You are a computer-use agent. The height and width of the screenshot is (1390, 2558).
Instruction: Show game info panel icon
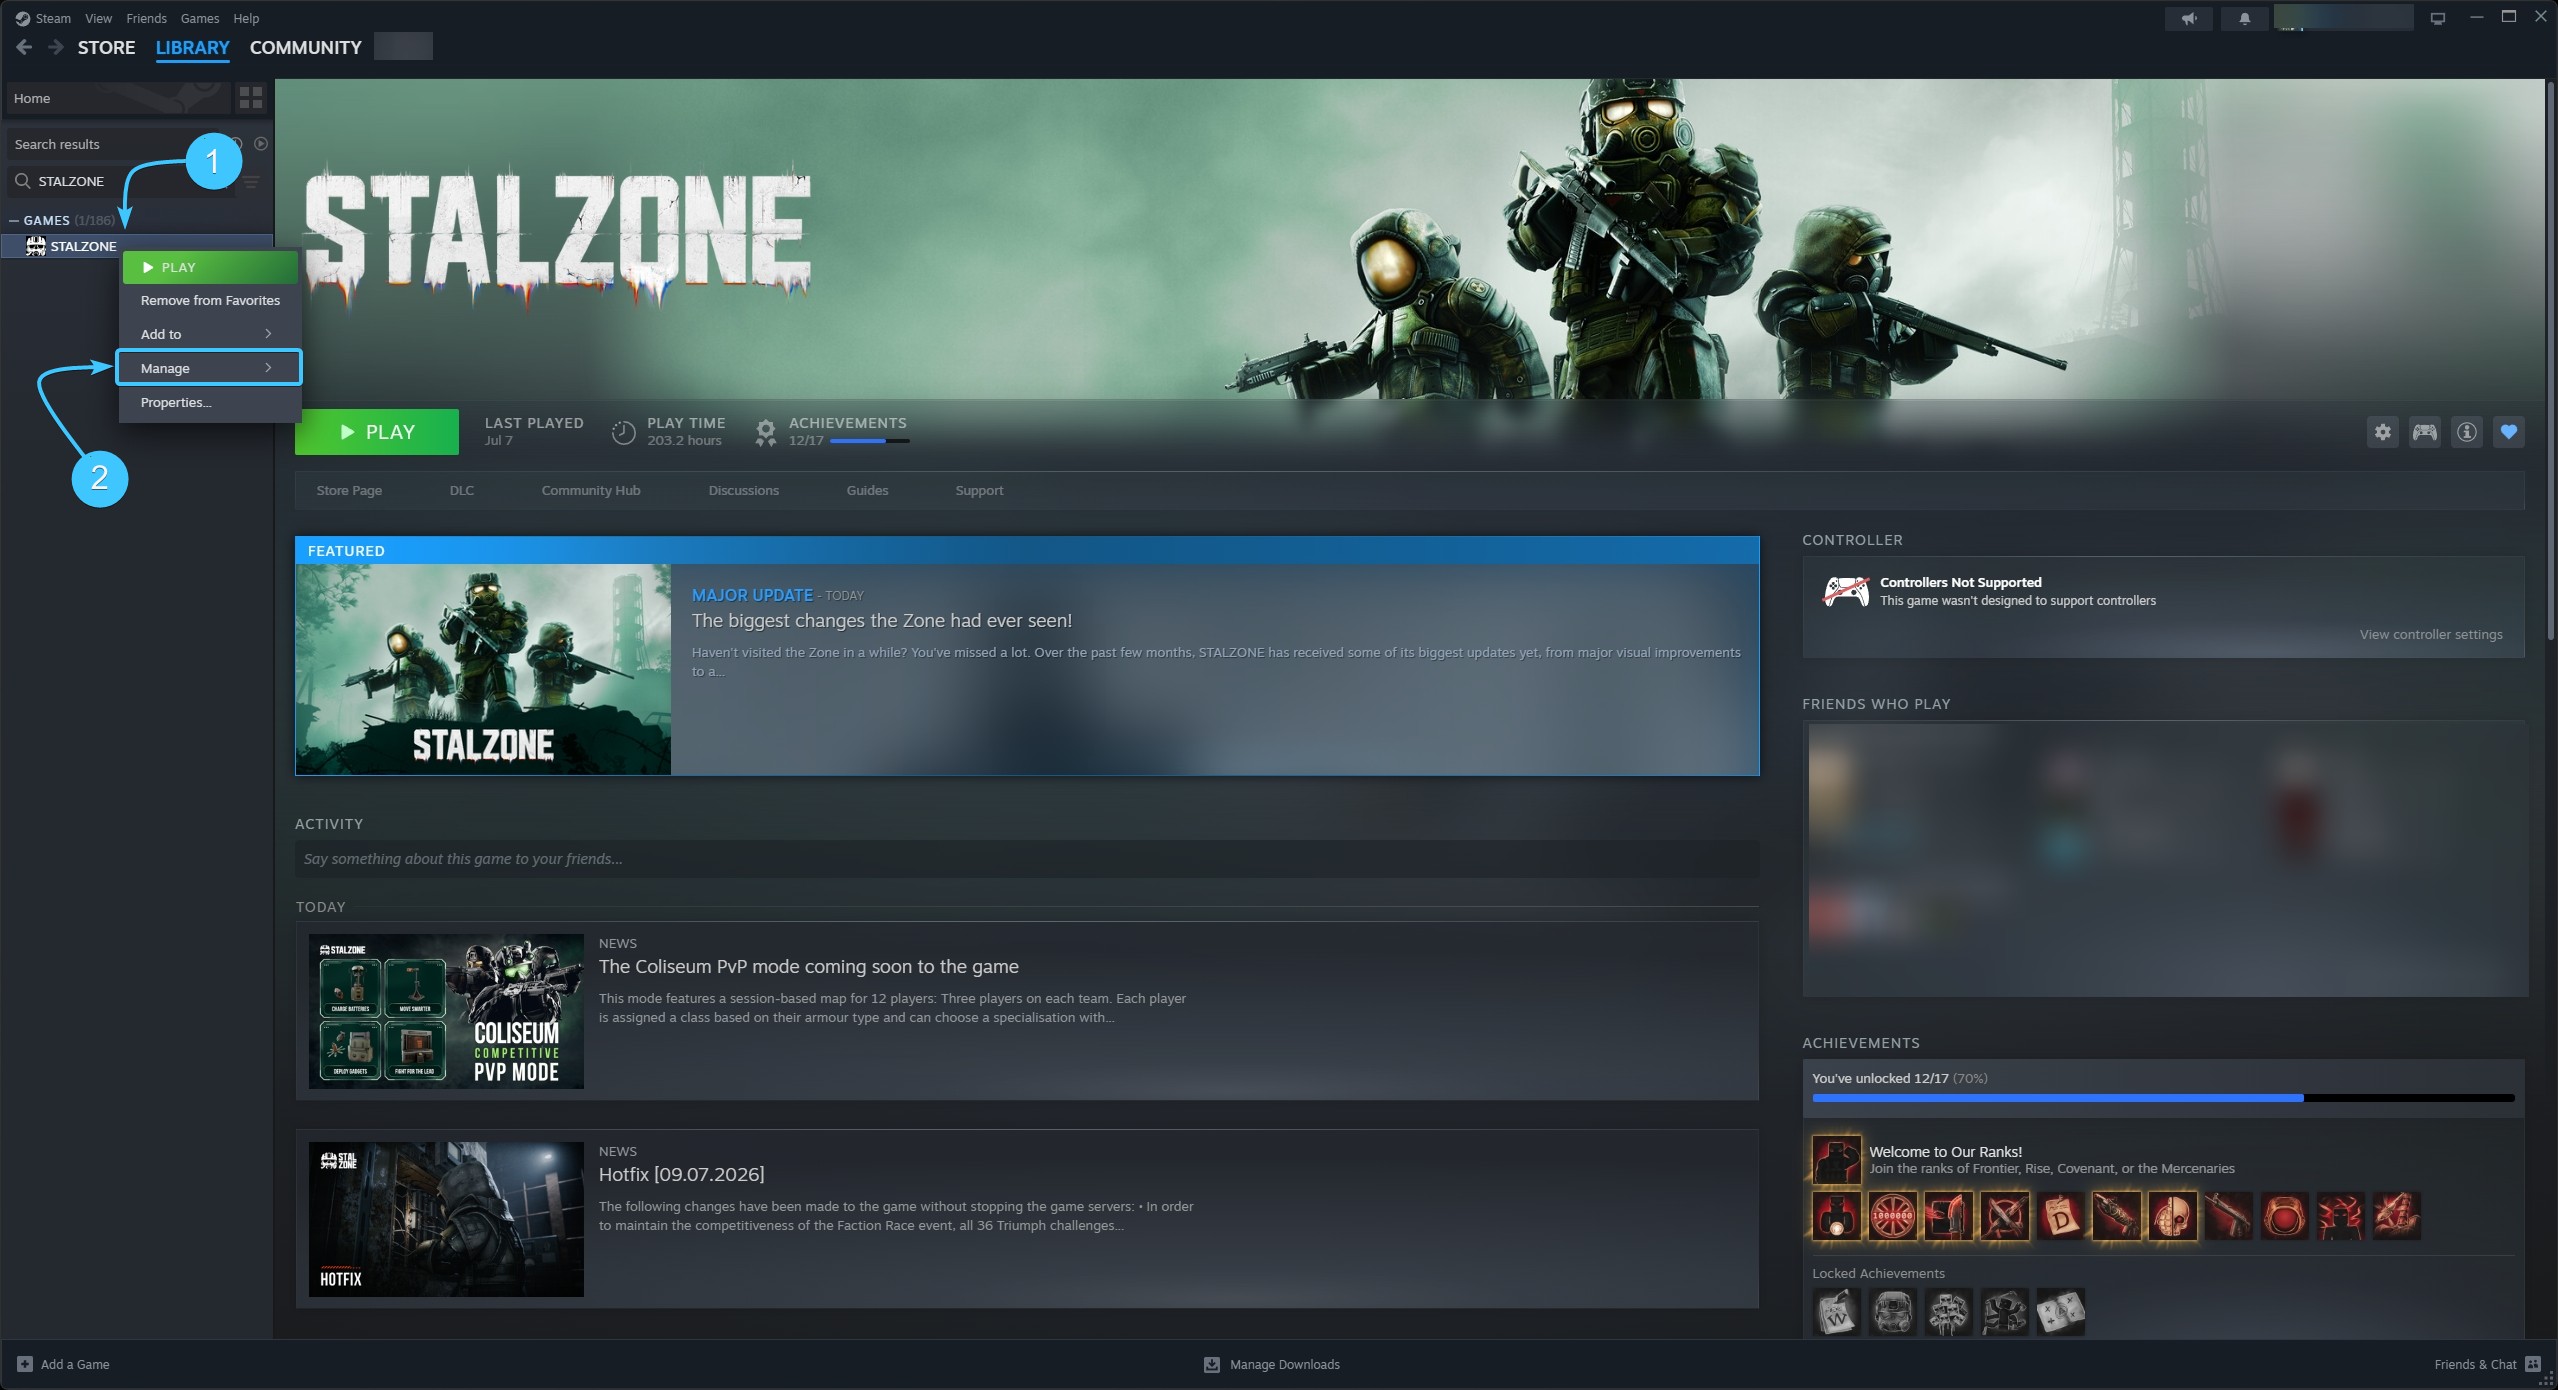pyautogui.click(x=2467, y=432)
